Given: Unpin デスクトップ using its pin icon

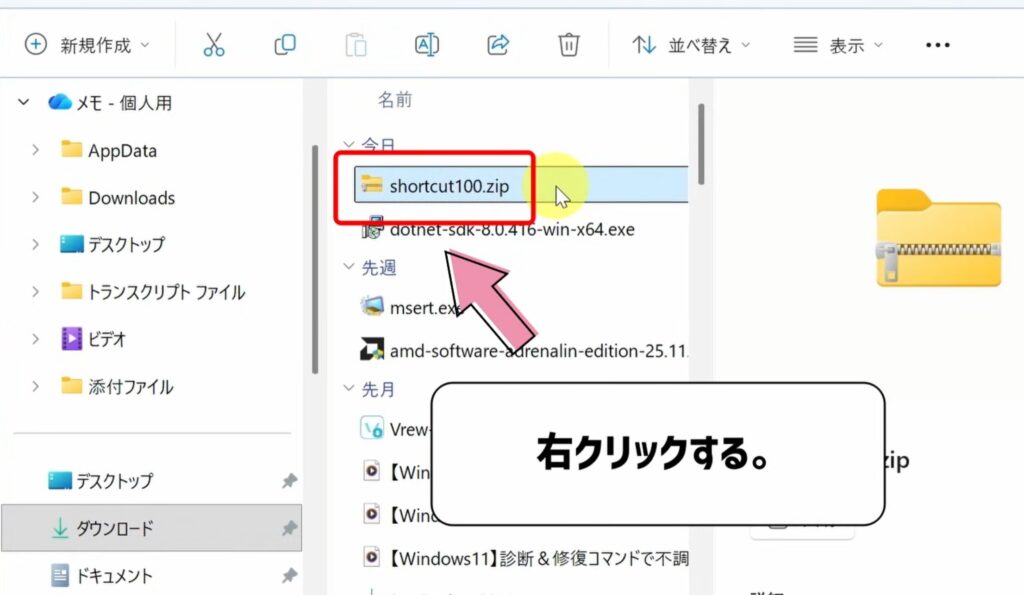Looking at the screenshot, I should coord(289,481).
